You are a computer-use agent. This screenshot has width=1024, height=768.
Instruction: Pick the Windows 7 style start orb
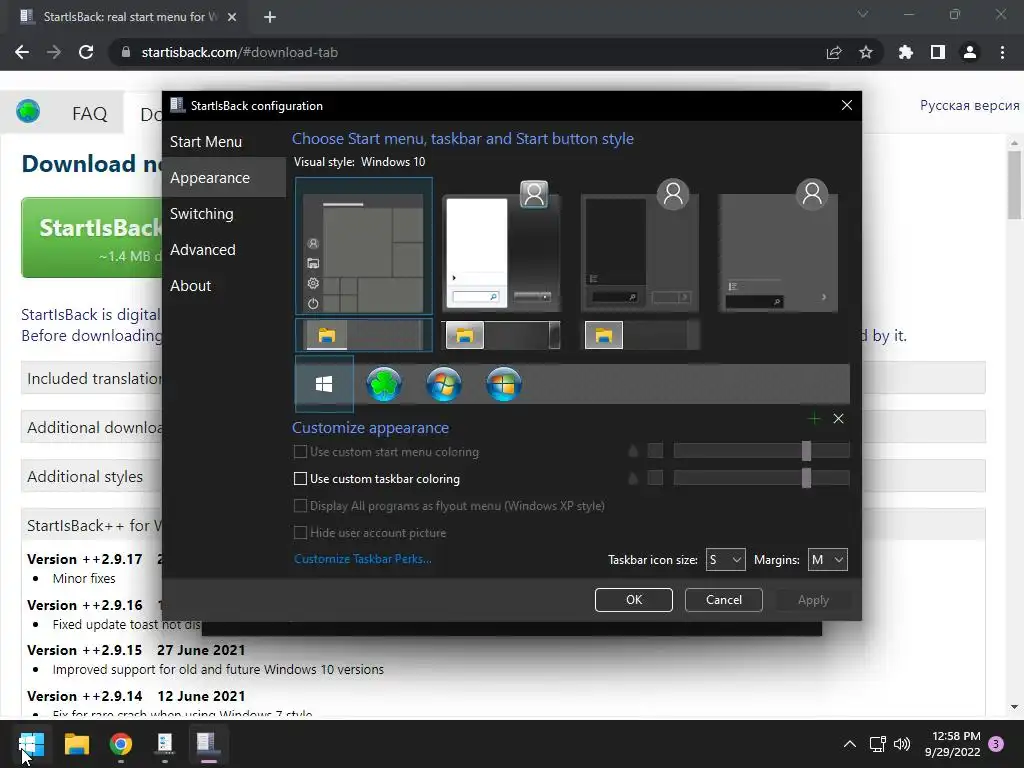coord(444,384)
